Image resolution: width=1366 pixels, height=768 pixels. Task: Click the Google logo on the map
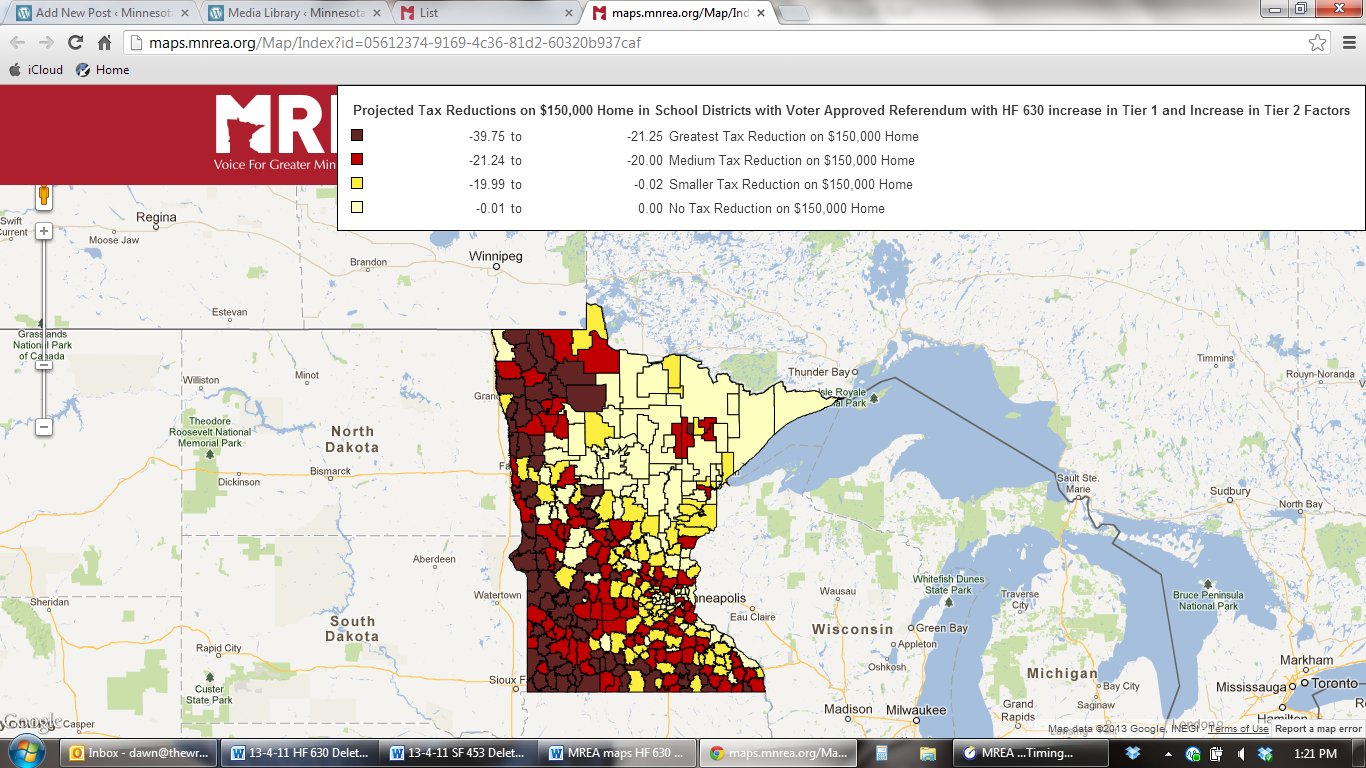[32, 722]
